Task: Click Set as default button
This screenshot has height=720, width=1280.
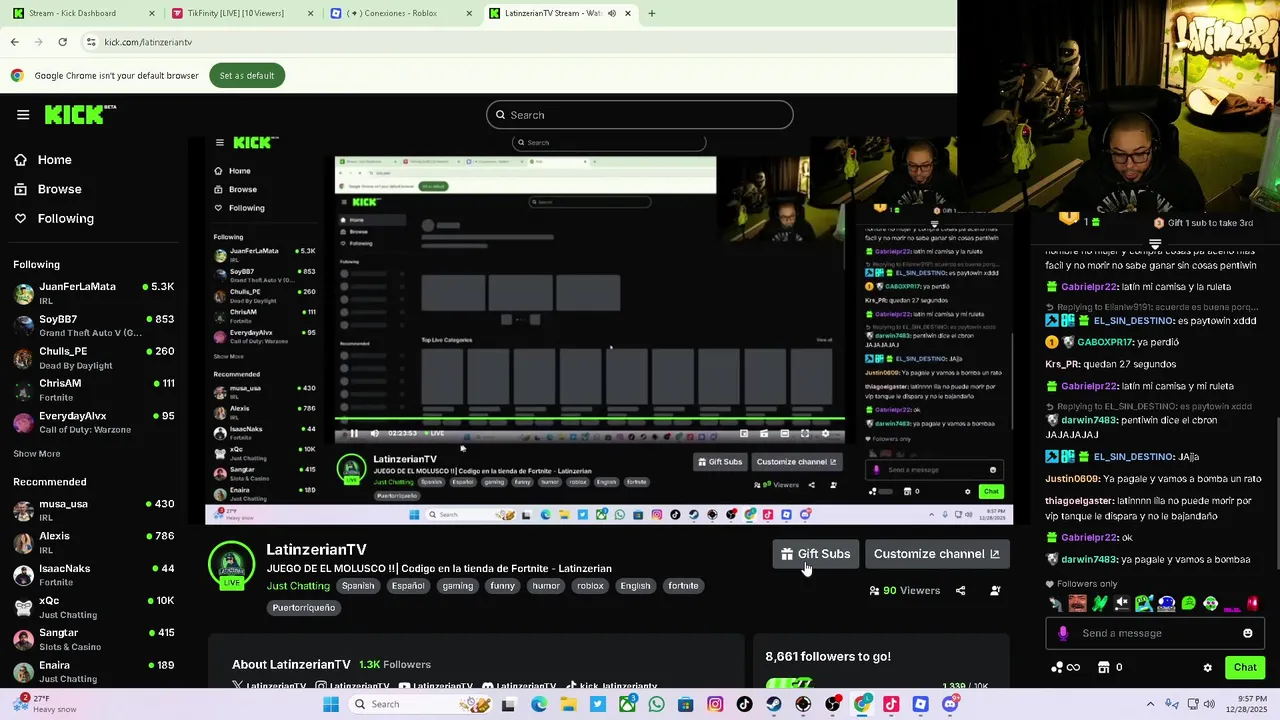Action: coord(247,76)
